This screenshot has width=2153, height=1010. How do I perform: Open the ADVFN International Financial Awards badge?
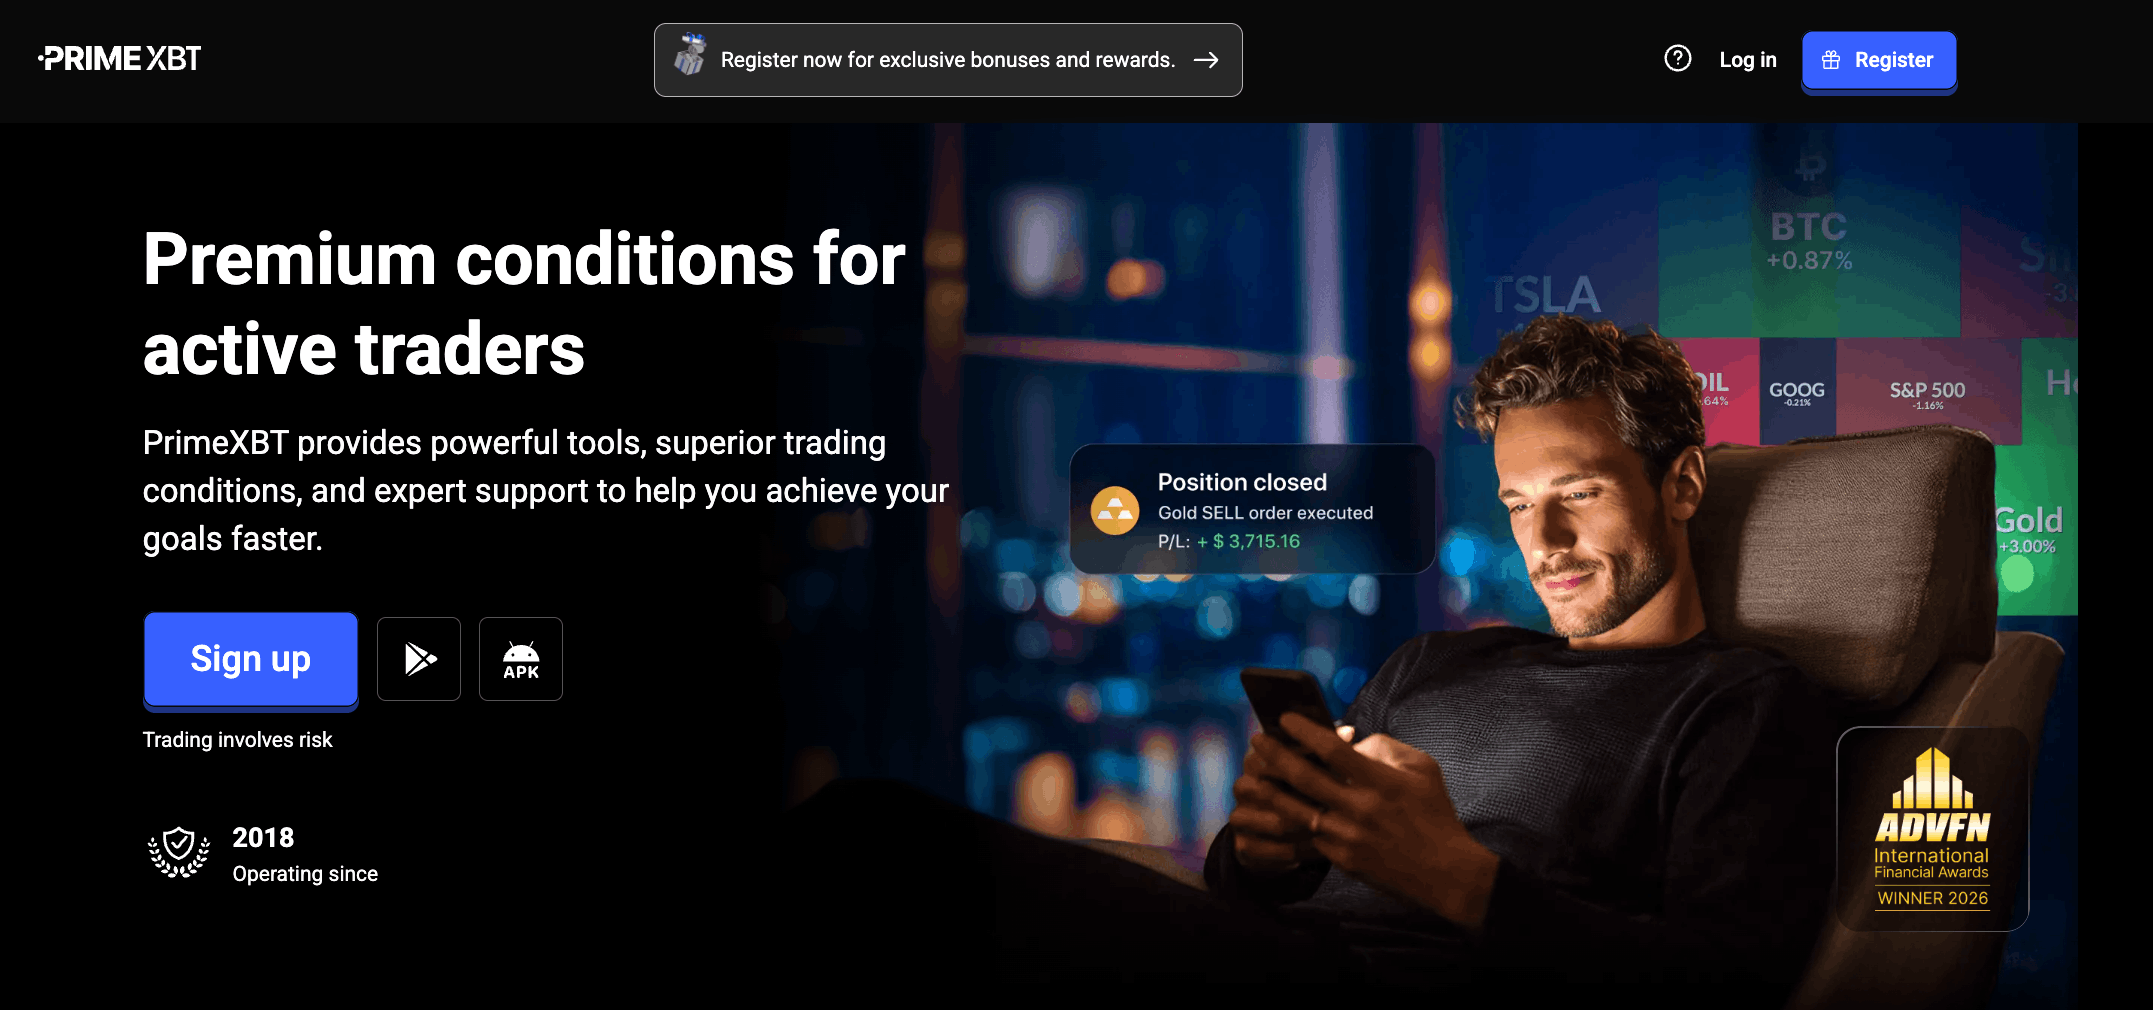coord(1932,829)
